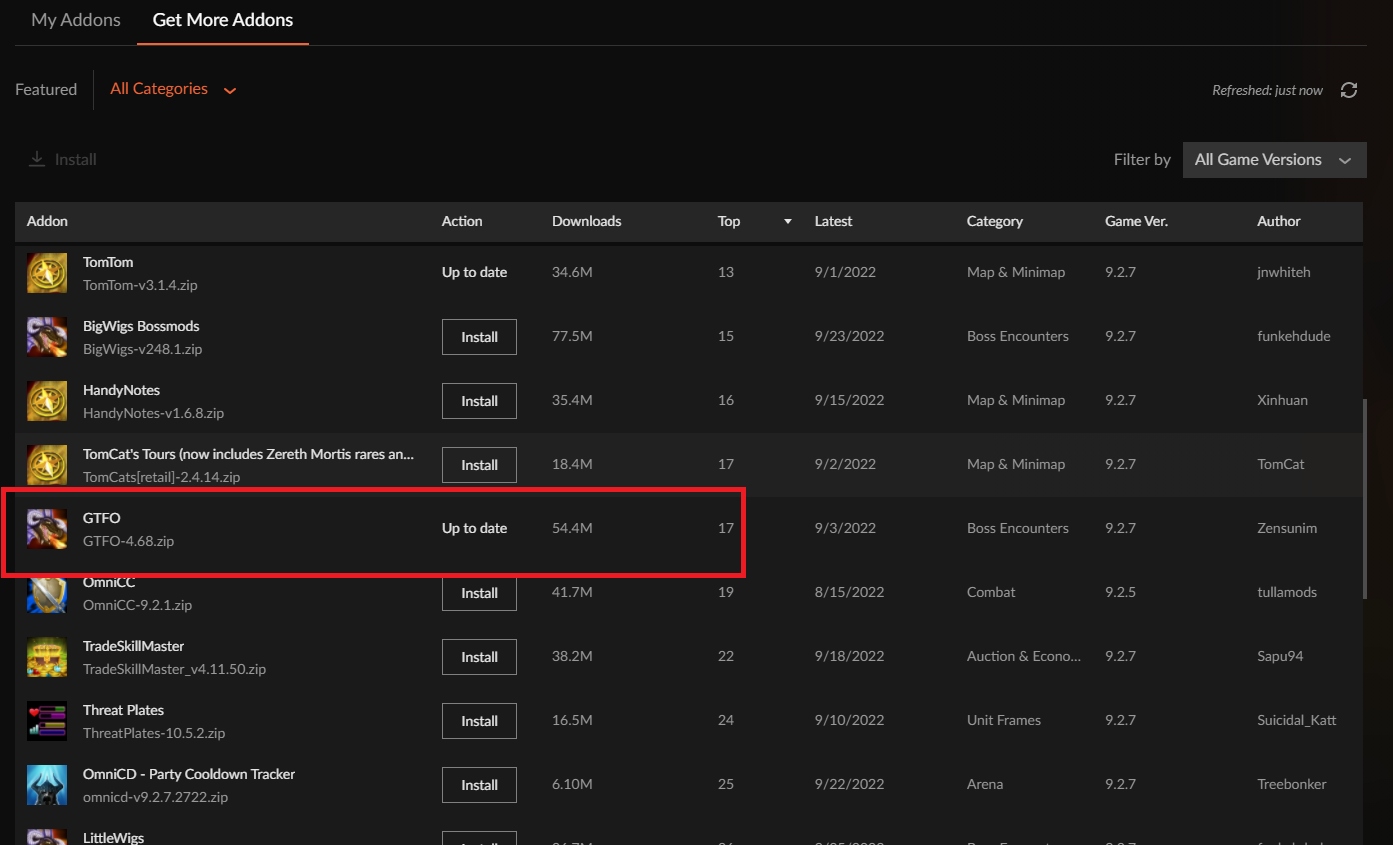Click the BigWigs Bossmods addon icon
The height and width of the screenshot is (845, 1393).
pyautogui.click(x=47, y=337)
